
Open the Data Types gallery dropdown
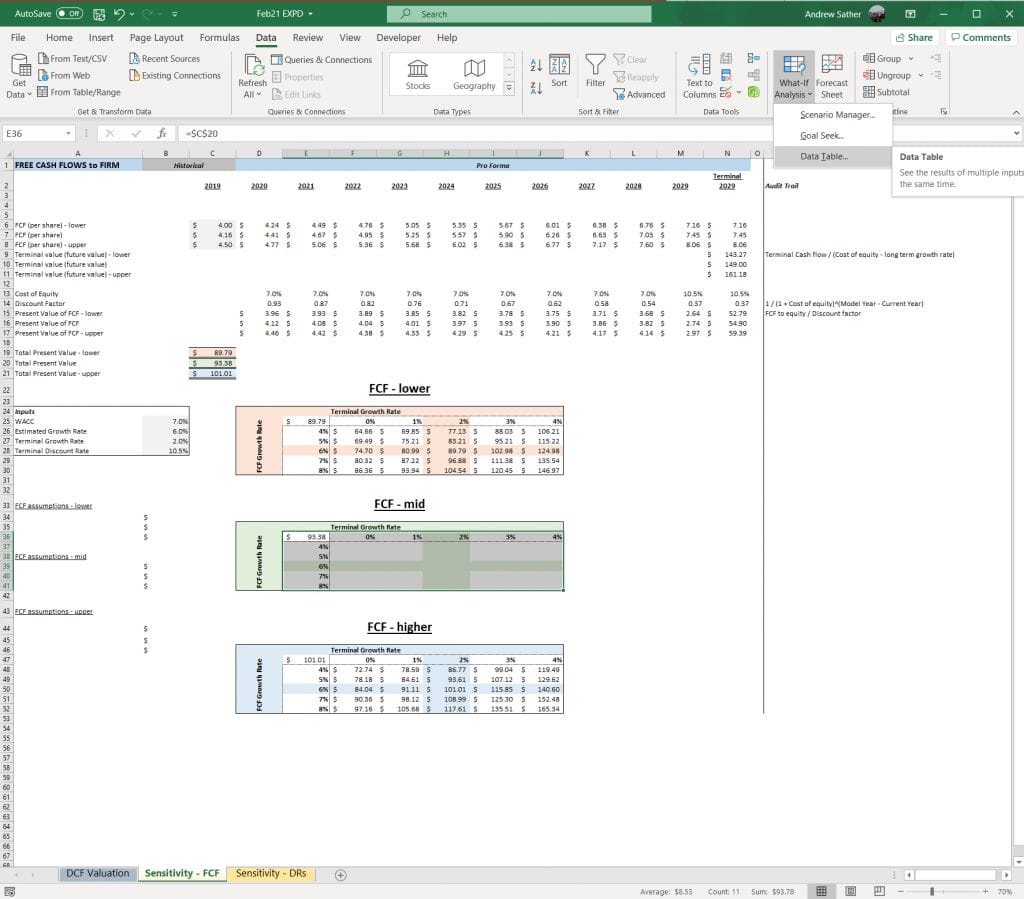point(508,87)
